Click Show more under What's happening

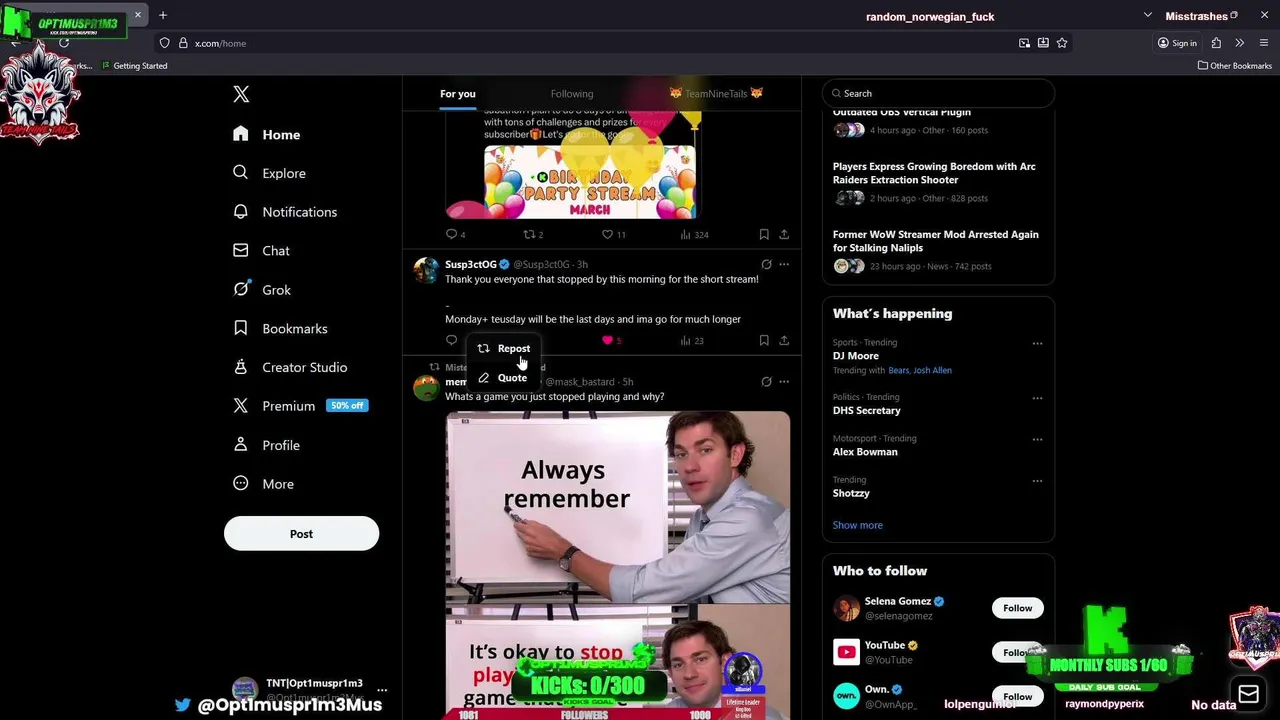858,525
